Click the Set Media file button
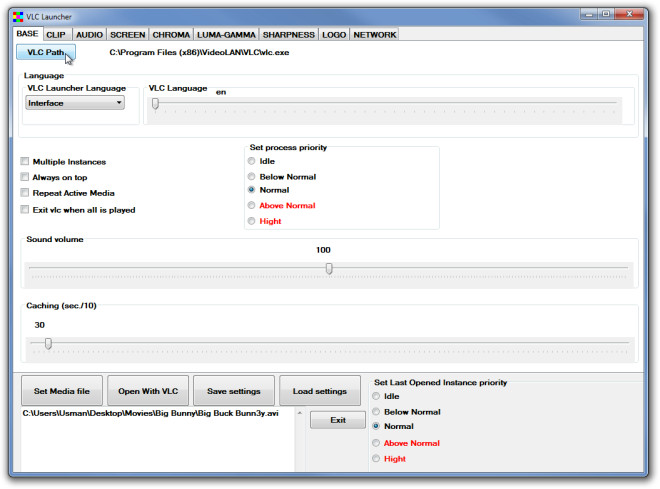The image size is (660, 489). [62, 391]
